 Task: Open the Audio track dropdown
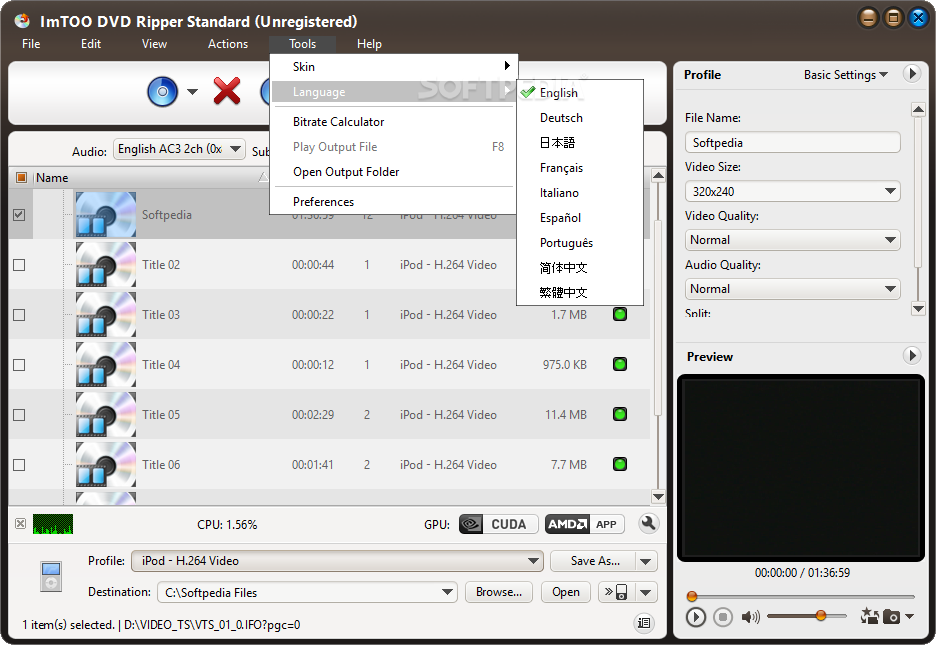click(179, 149)
